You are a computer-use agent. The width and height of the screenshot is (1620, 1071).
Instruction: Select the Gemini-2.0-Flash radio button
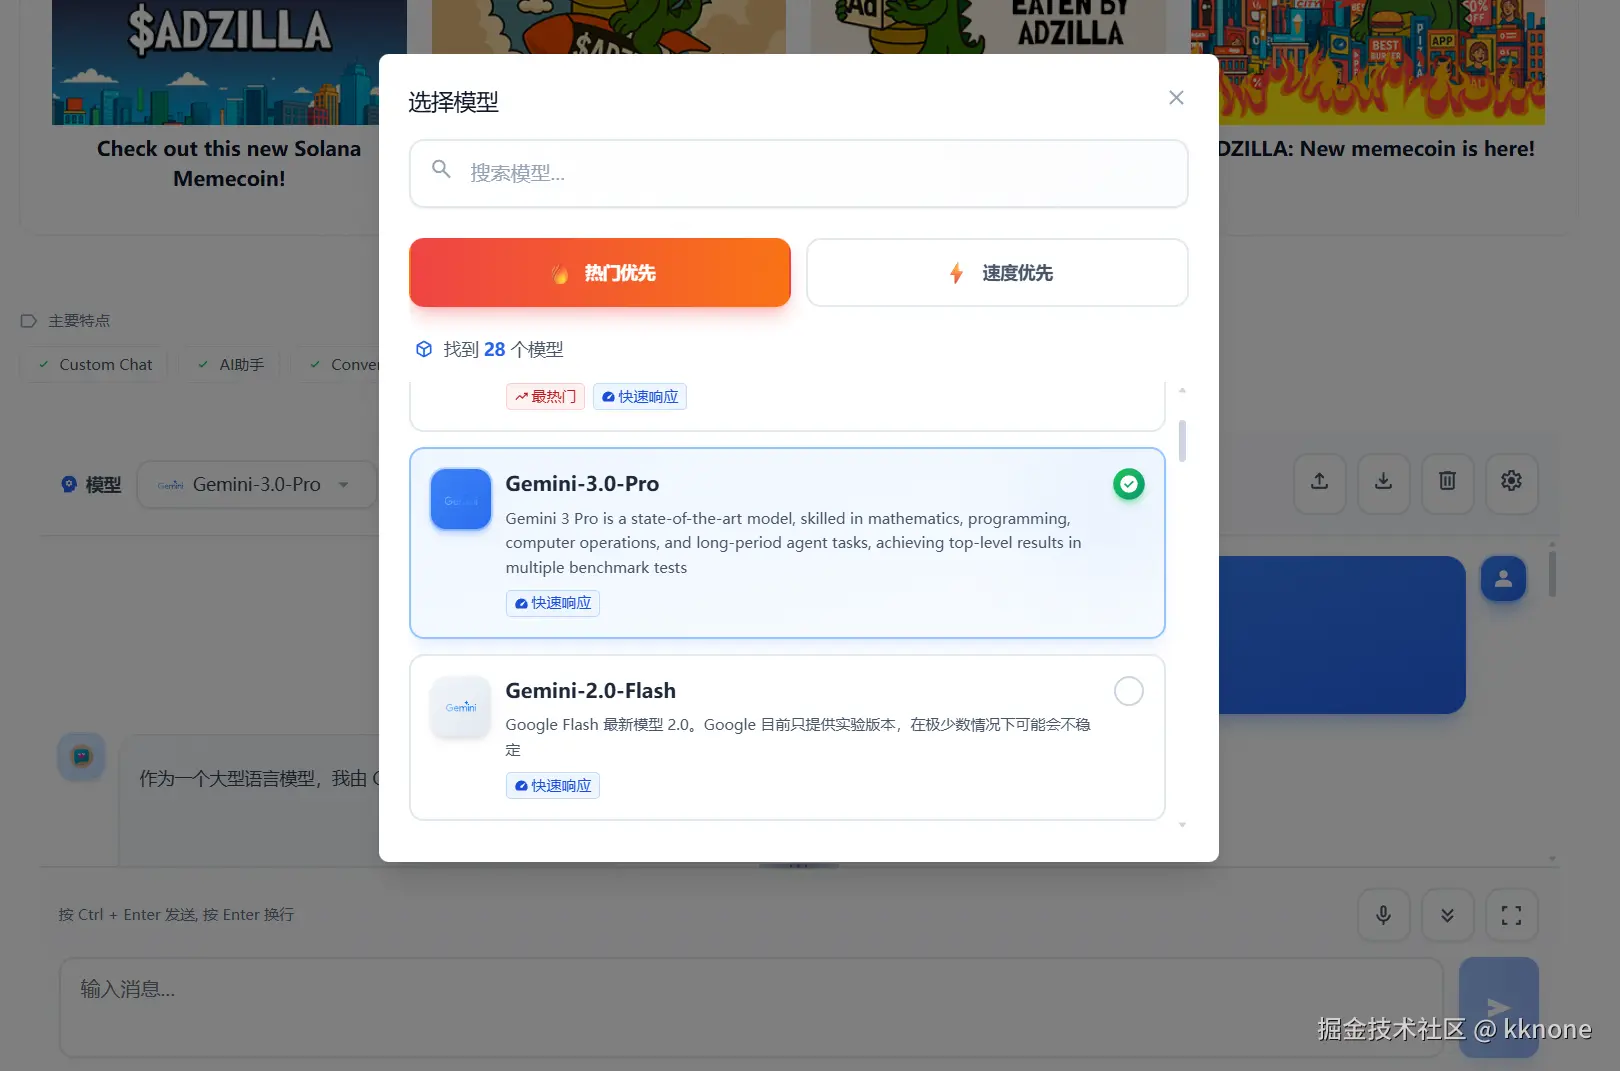(x=1128, y=691)
